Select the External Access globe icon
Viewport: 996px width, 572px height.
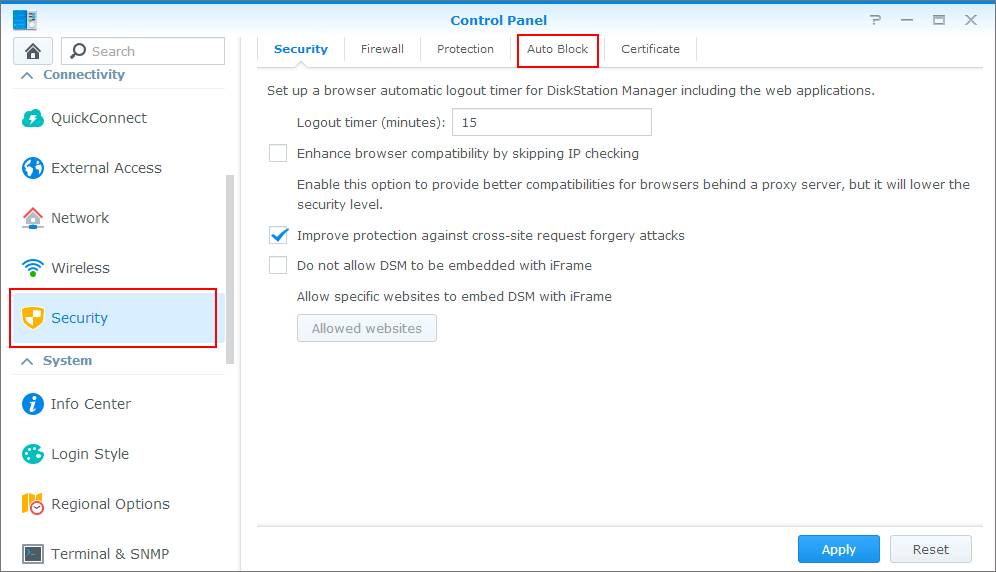pos(32,168)
